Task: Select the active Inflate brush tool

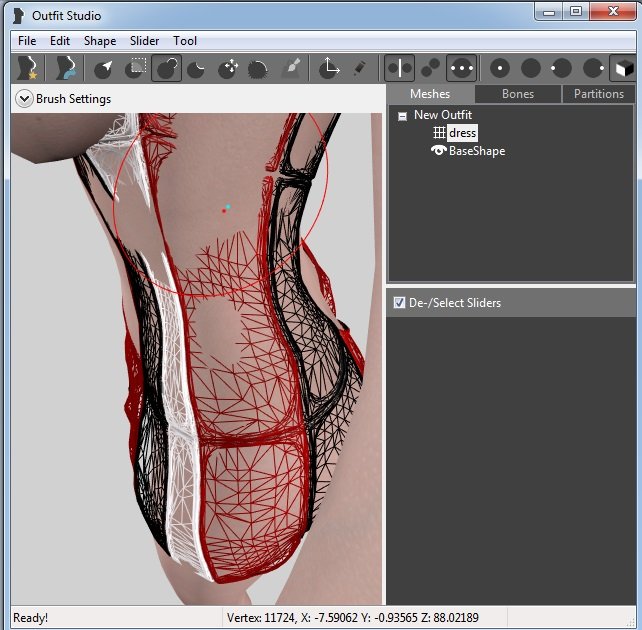Action: tap(166, 68)
